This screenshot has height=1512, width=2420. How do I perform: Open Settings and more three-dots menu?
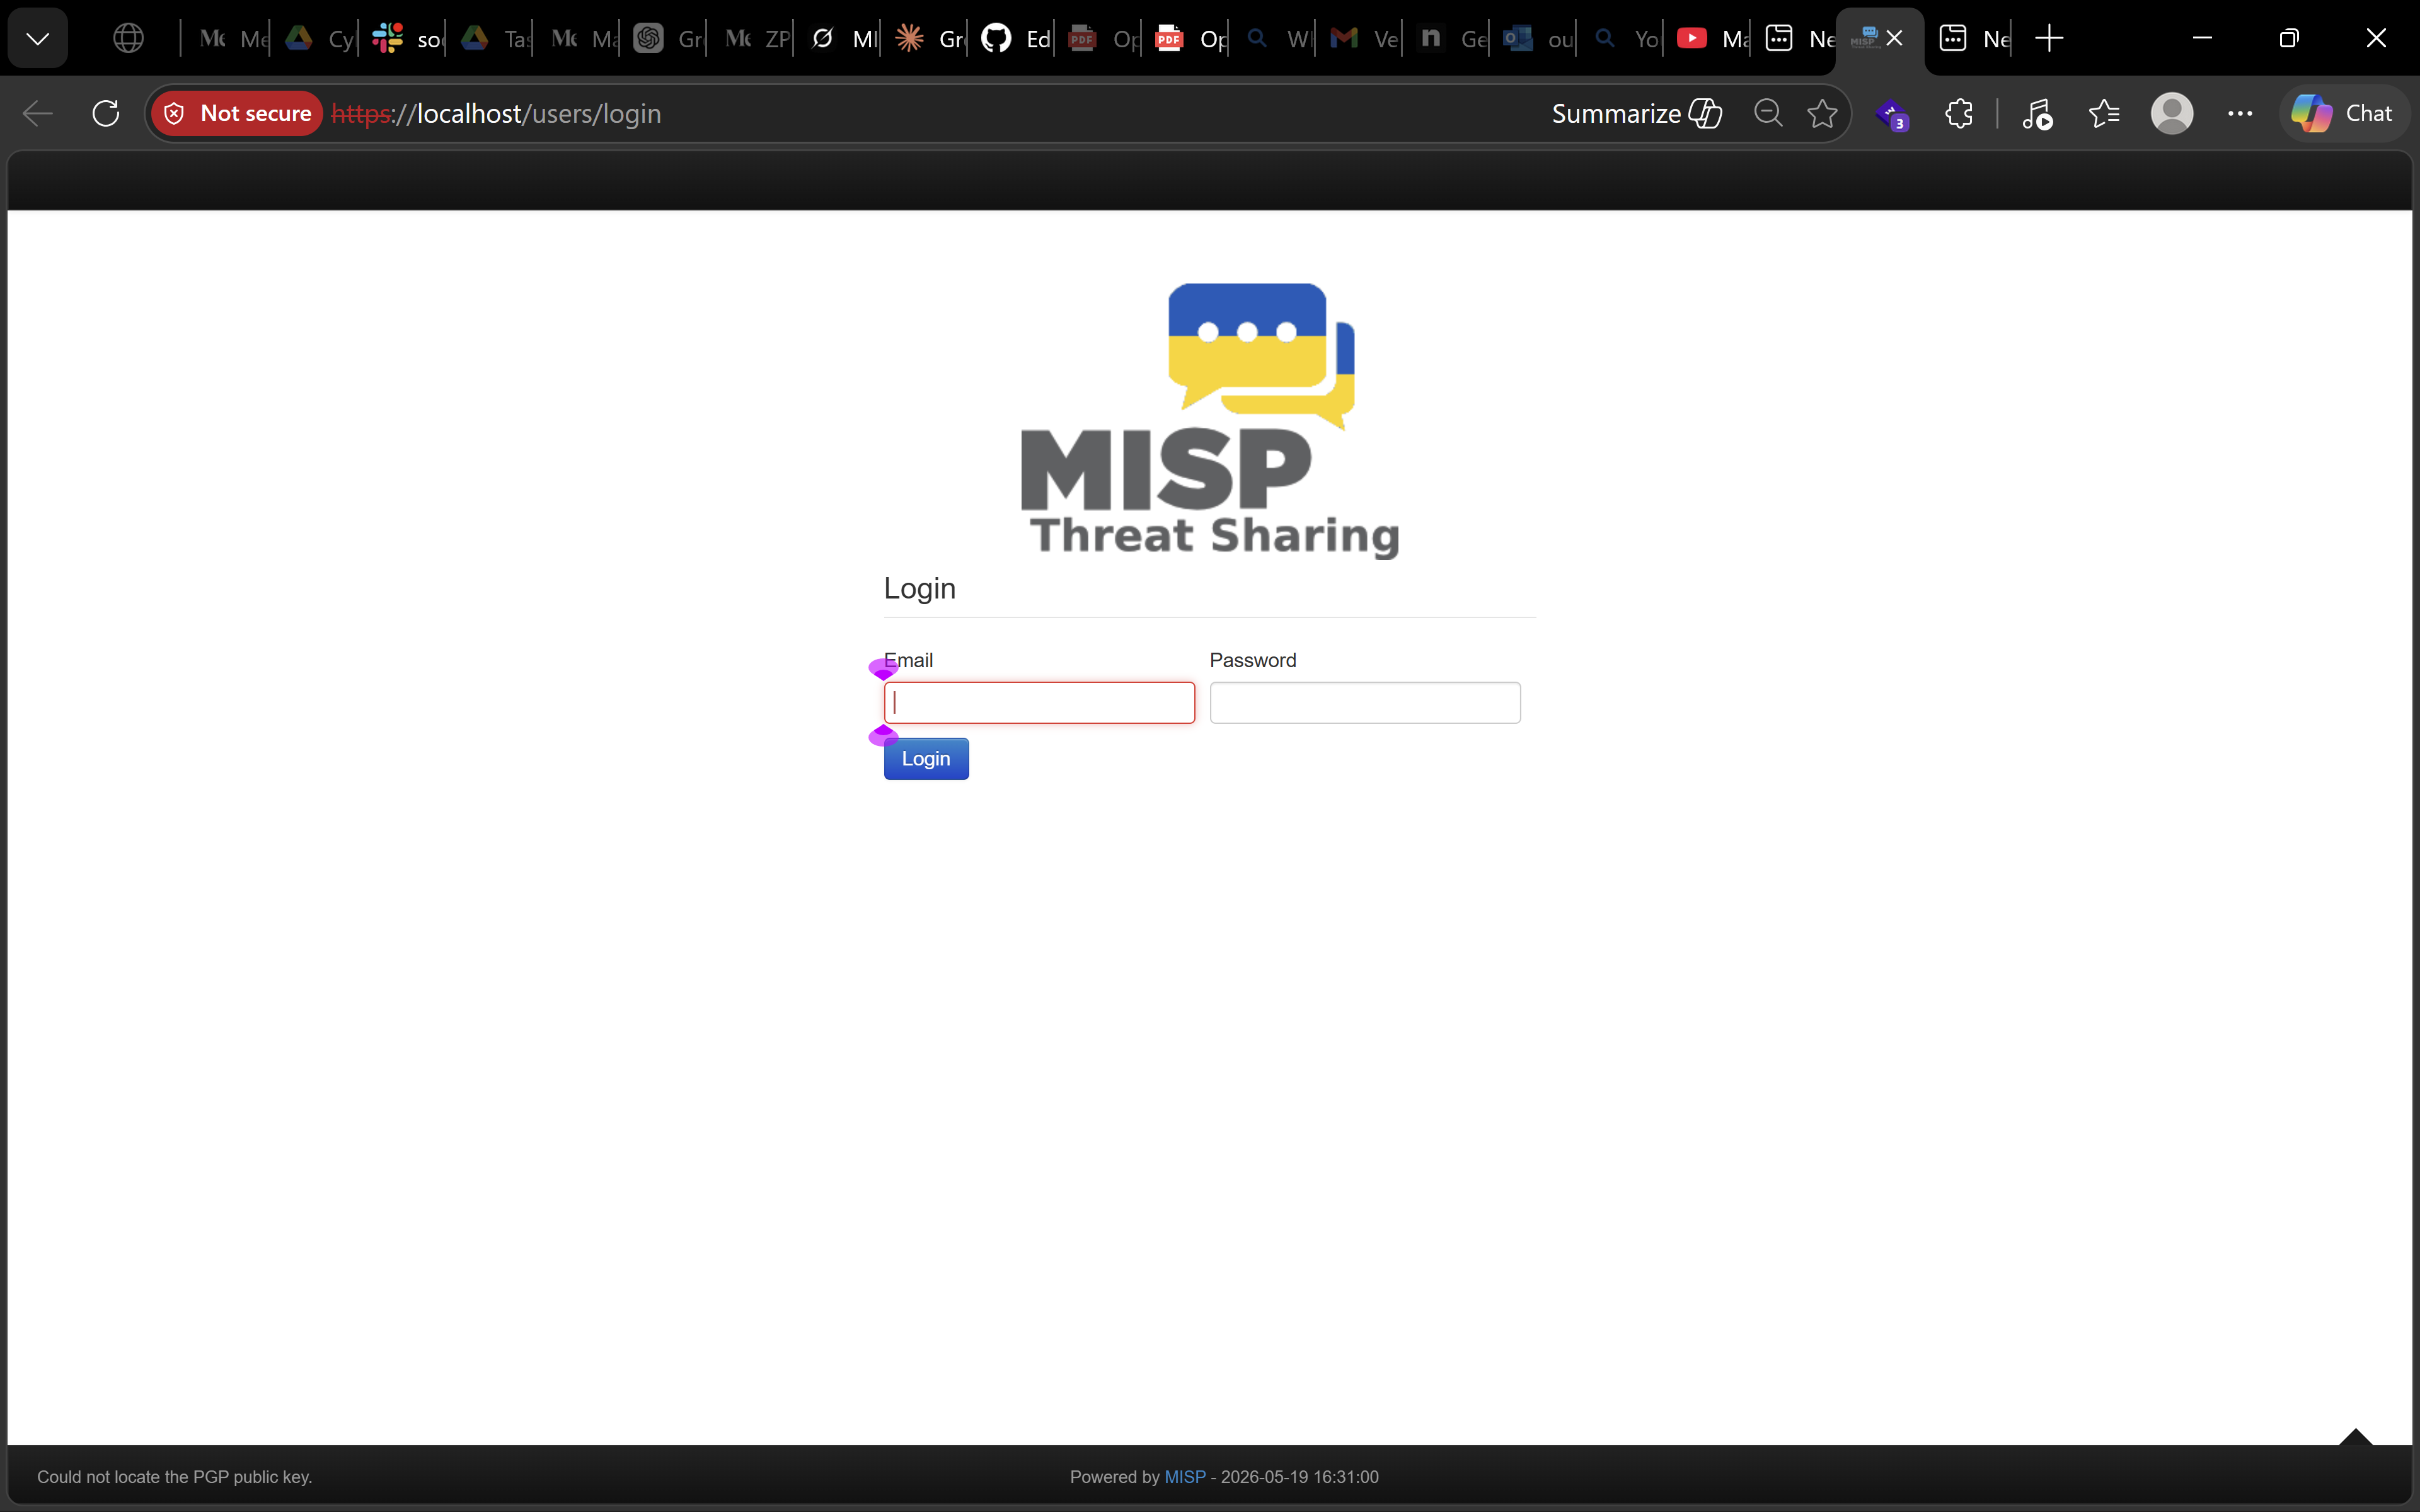(x=2240, y=113)
